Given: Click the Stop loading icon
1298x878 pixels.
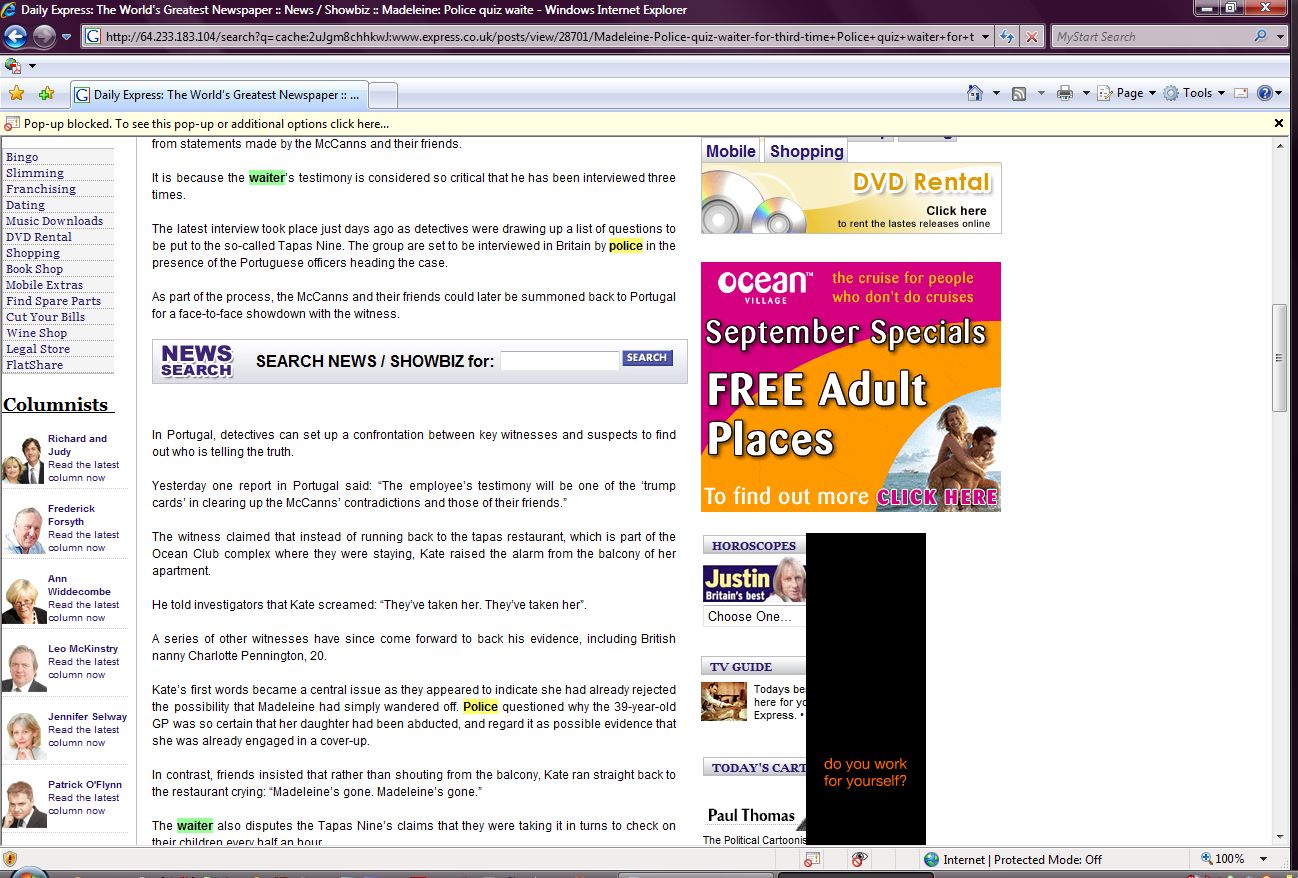Looking at the screenshot, I should (x=1031, y=37).
